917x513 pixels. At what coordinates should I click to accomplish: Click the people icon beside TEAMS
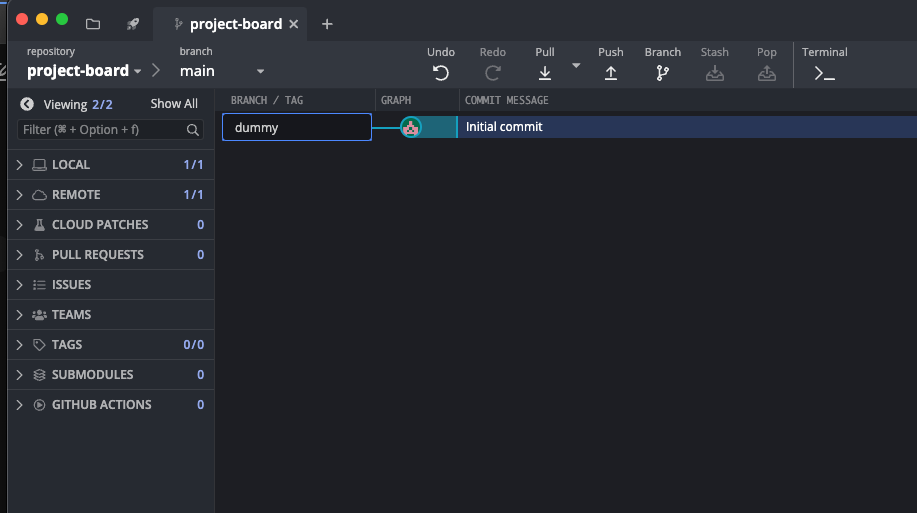(x=39, y=315)
